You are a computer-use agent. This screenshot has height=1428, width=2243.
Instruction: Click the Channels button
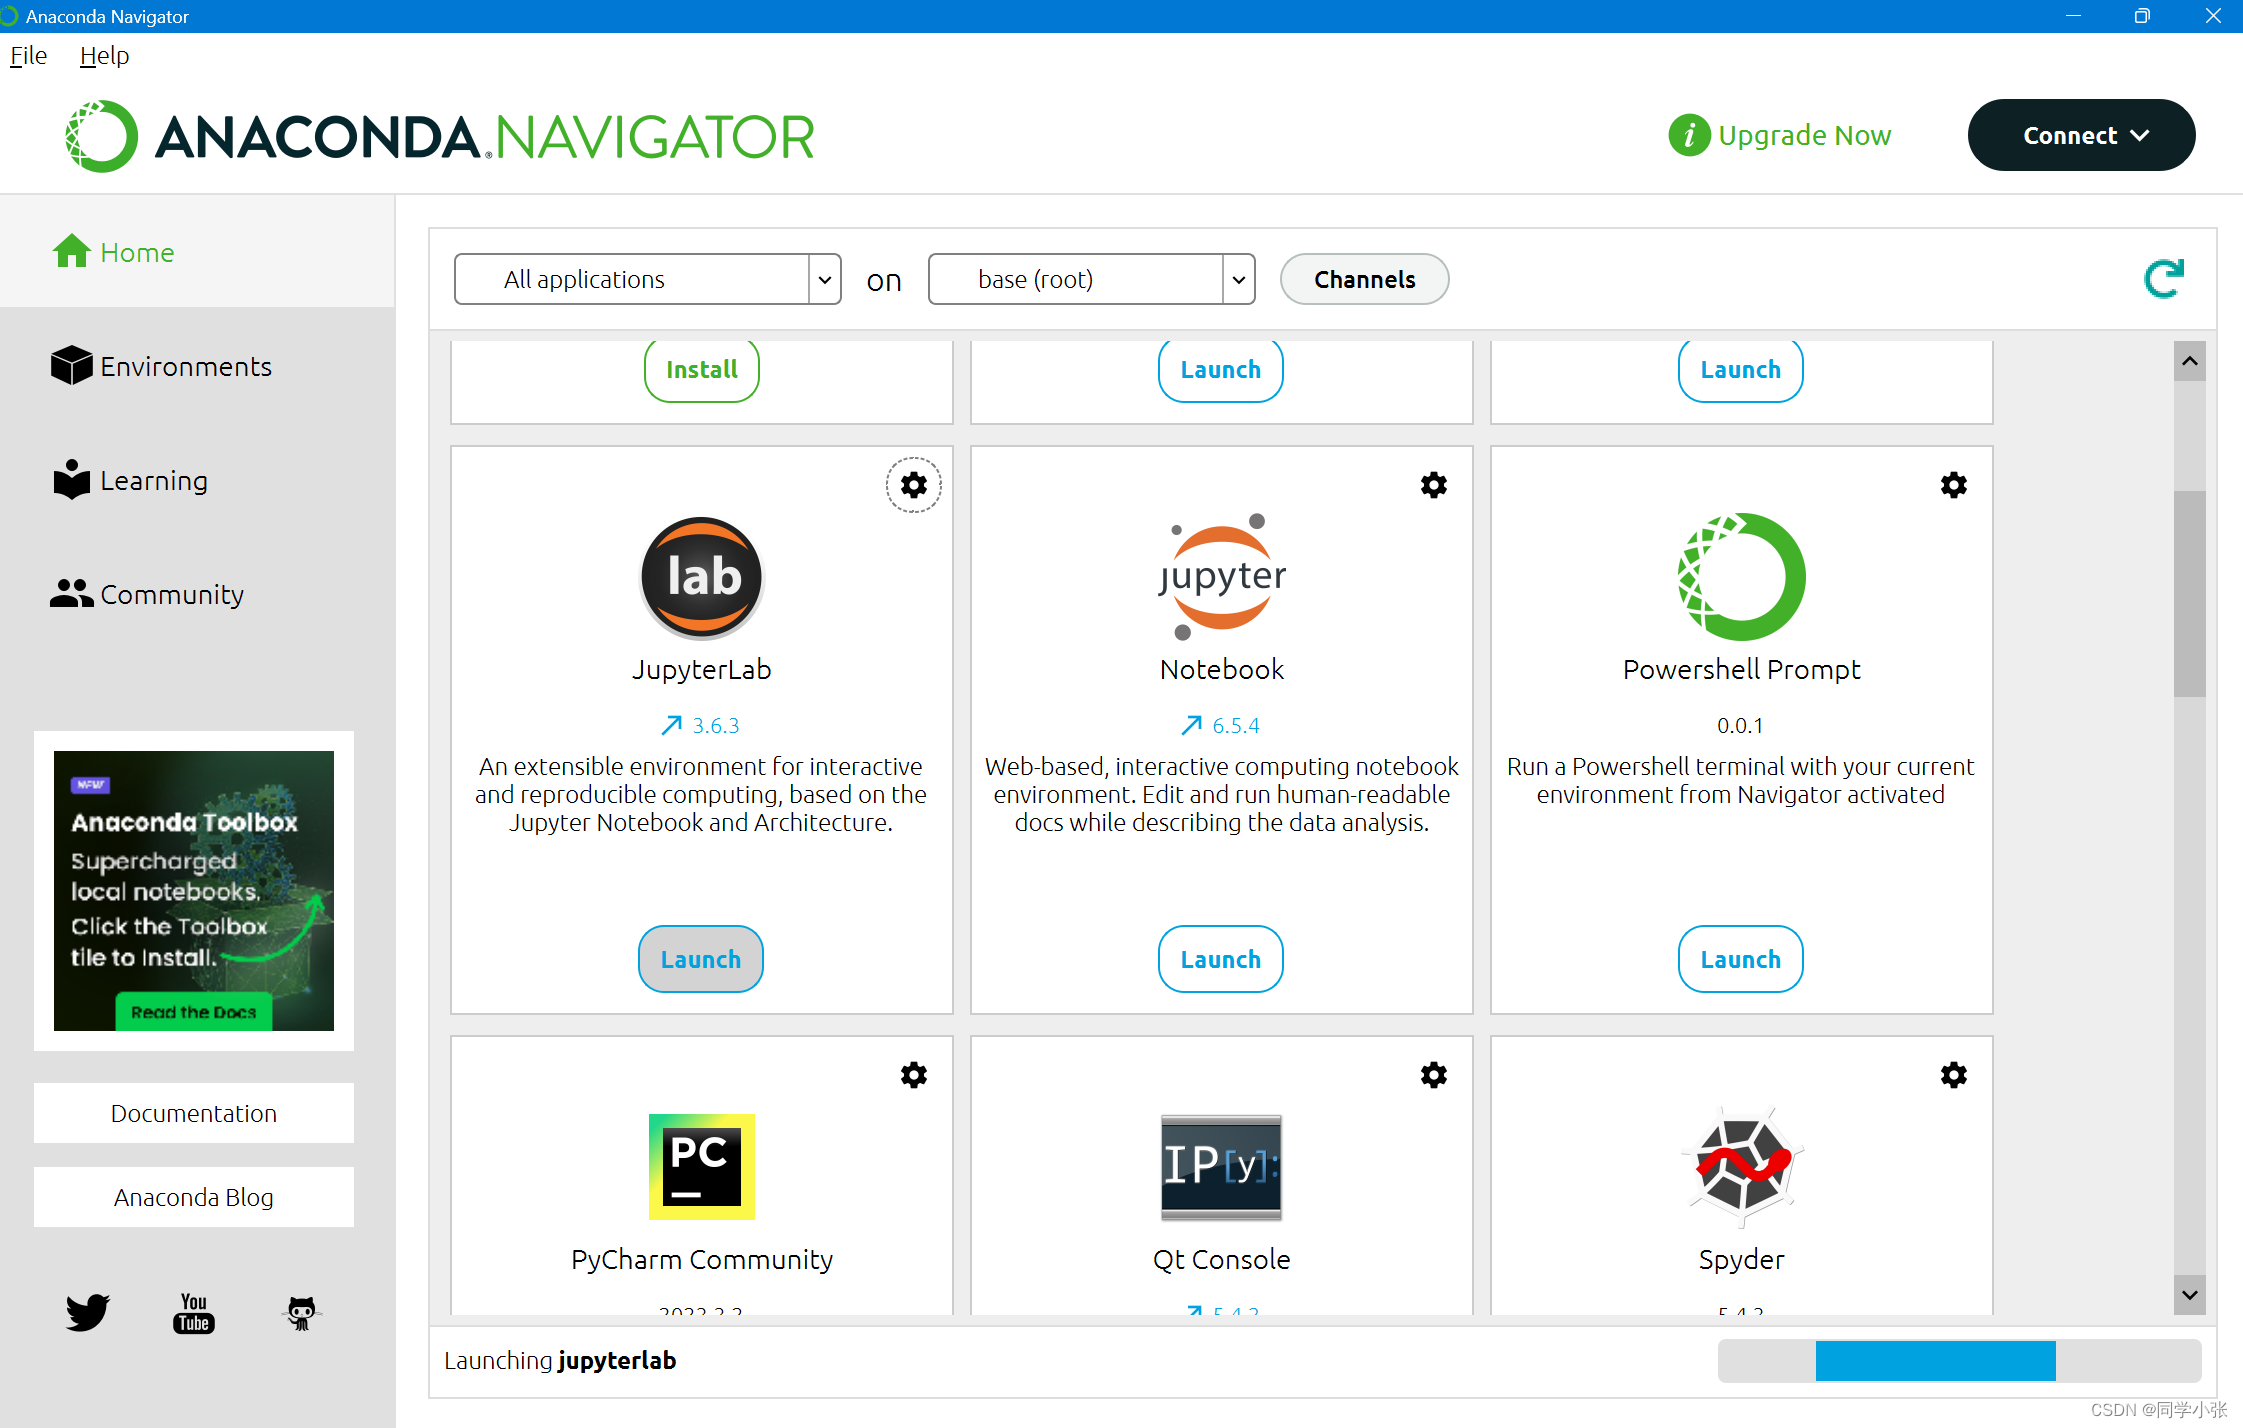point(1365,279)
